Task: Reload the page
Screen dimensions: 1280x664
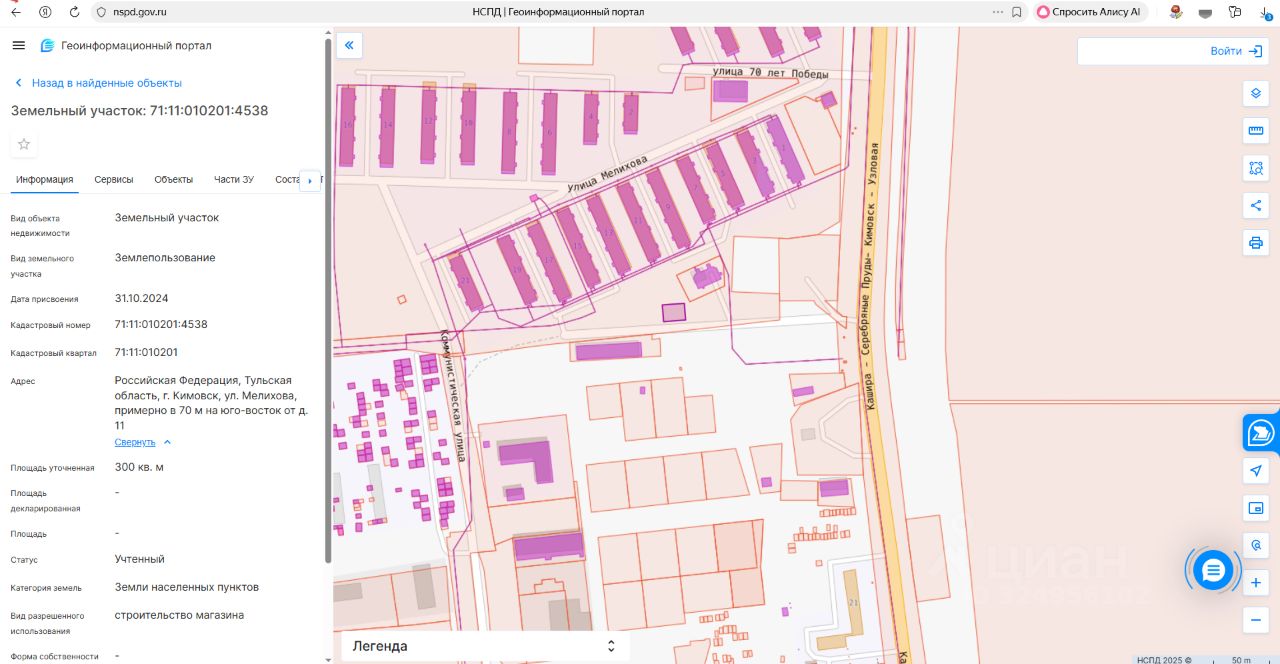Action: pyautogui.click(x=74, y=12)
